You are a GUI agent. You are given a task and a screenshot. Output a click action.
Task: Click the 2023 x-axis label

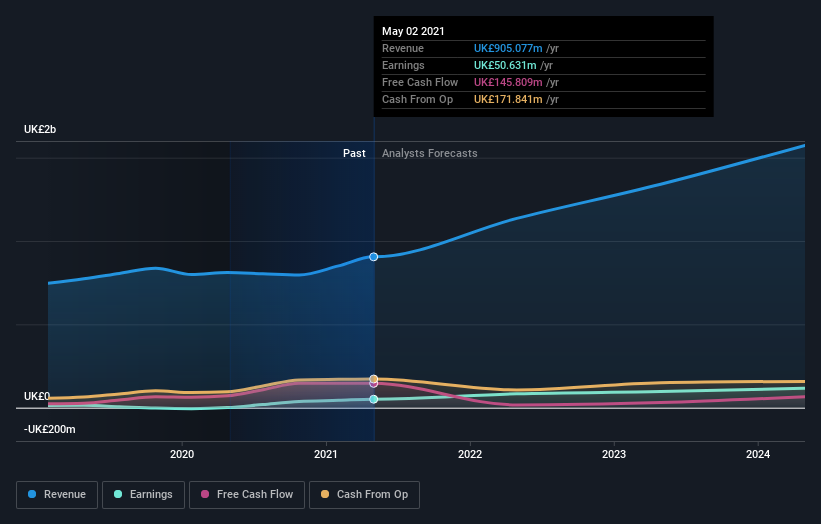click(x=614, y=454)
